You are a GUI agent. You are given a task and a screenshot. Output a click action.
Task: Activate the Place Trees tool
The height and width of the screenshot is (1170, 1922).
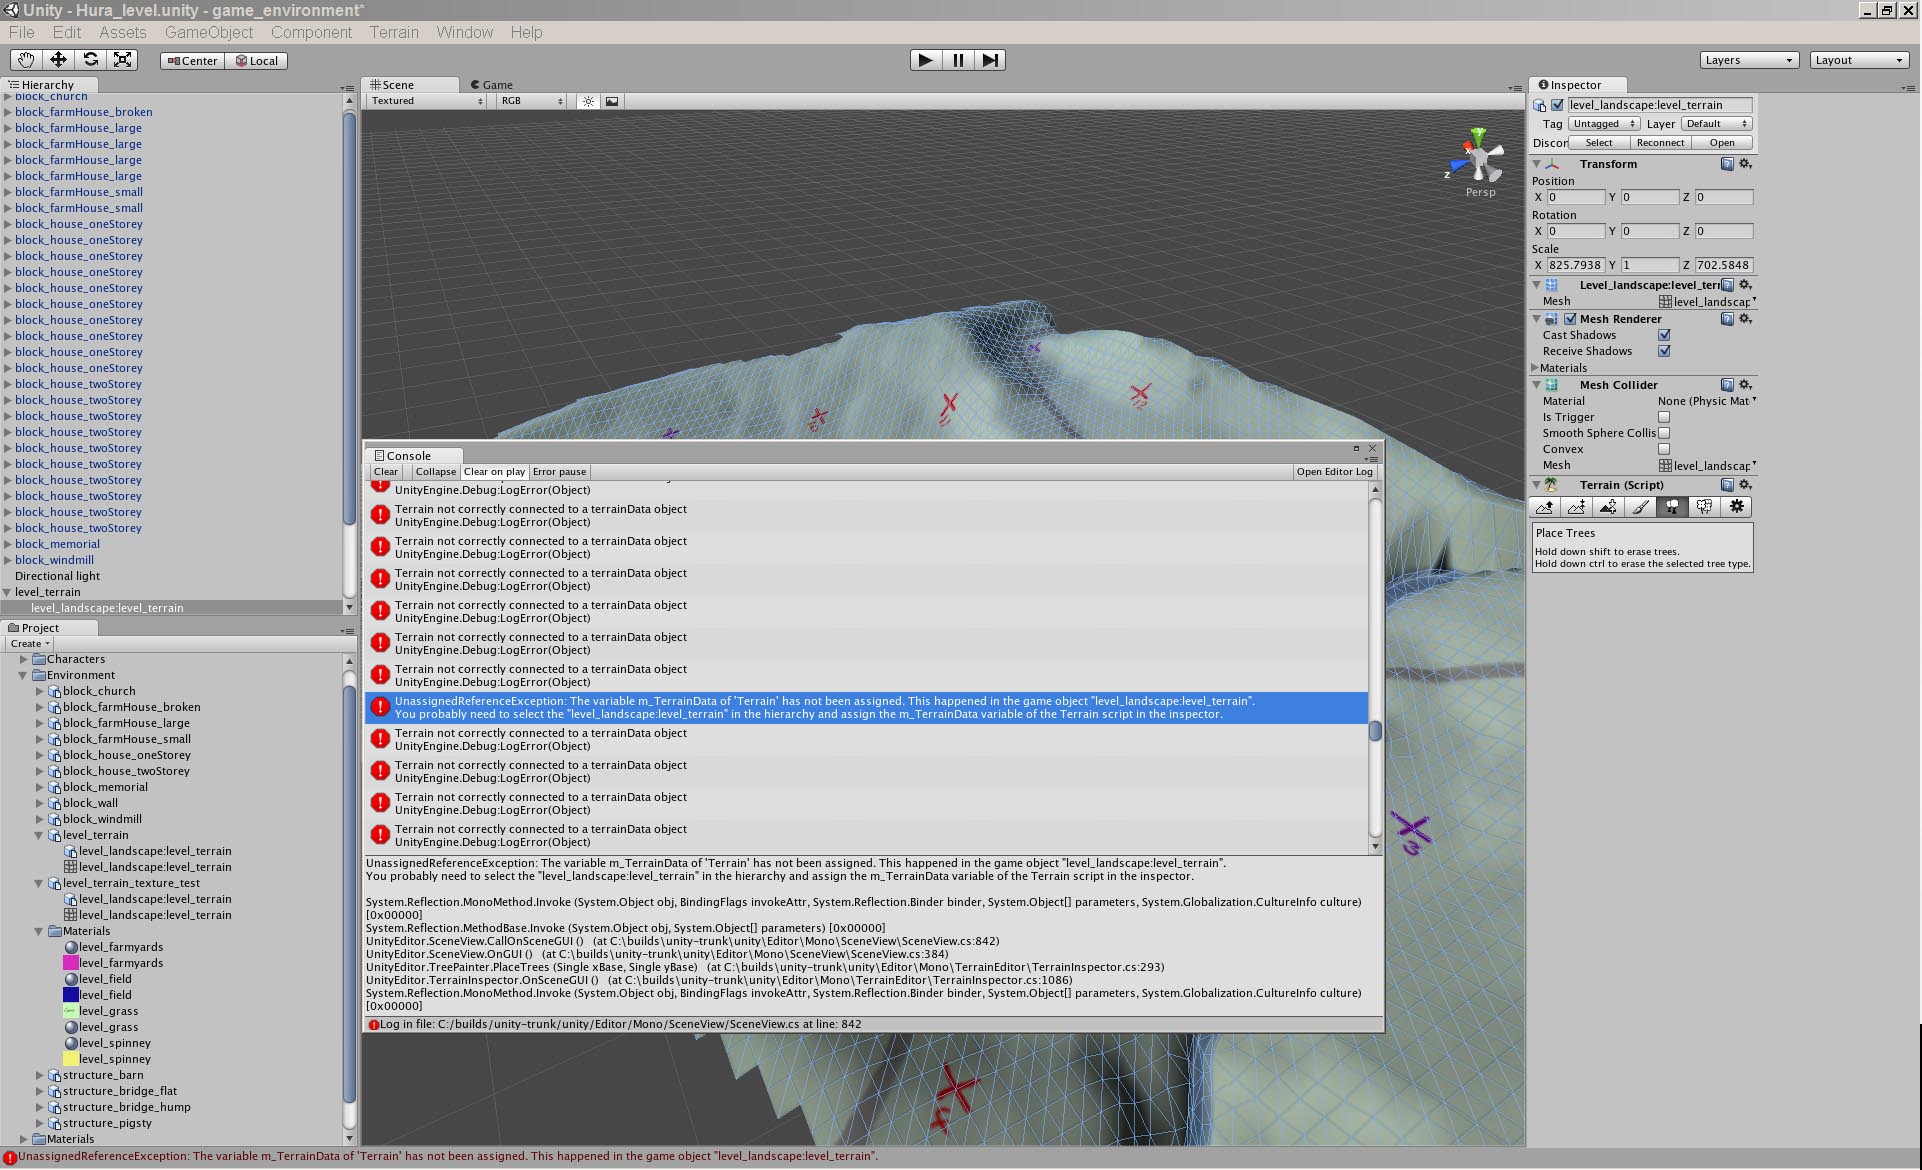pyautogui.click(x=1672, y=507)
